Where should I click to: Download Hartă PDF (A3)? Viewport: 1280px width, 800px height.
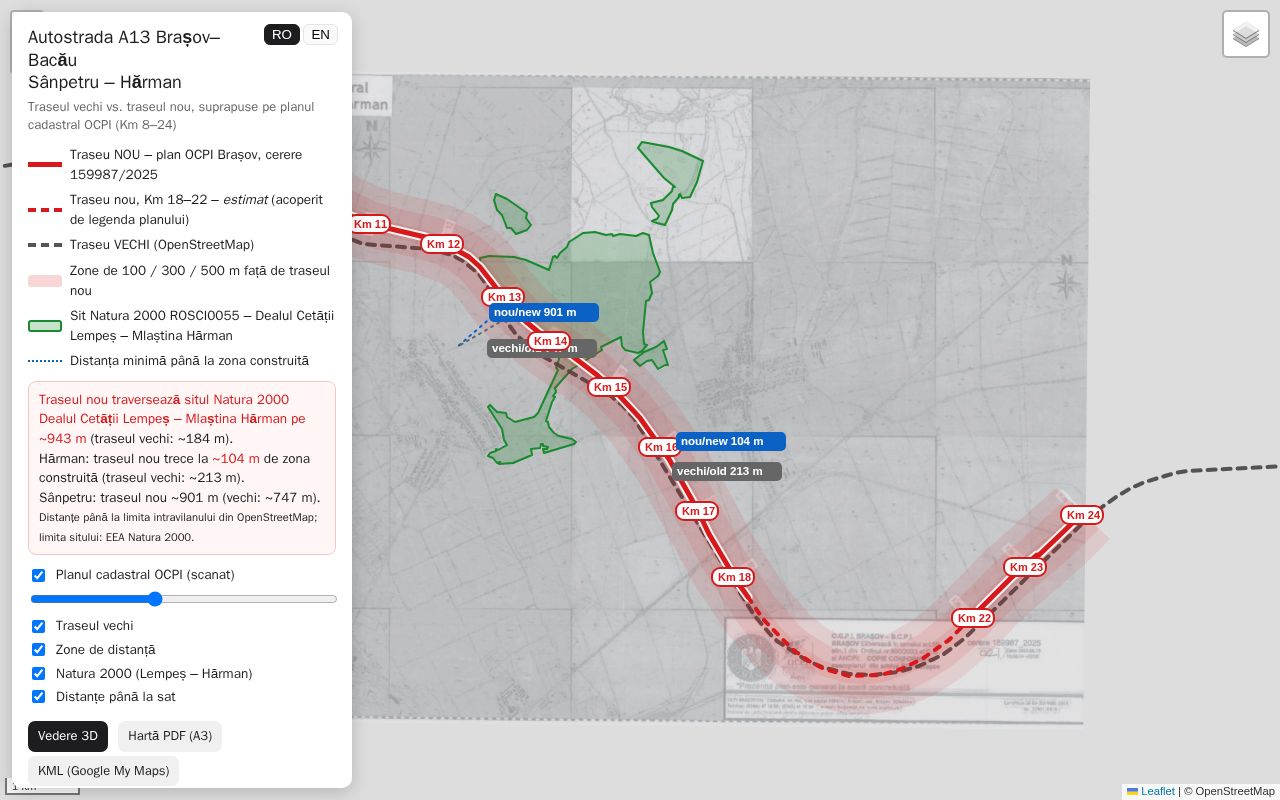(x=170, y=736)
